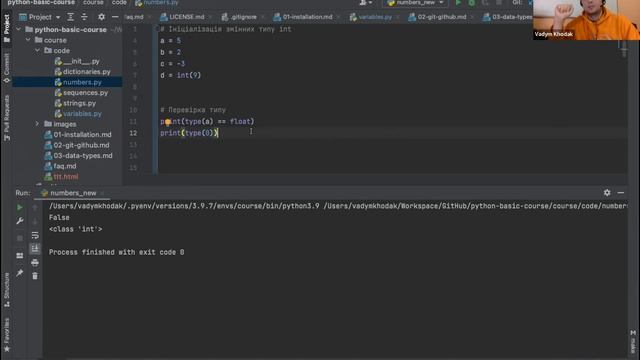640x360 pixels.
Task: Open Run panel settings gear
Action: pyautogui.click(x=607, y=193)
